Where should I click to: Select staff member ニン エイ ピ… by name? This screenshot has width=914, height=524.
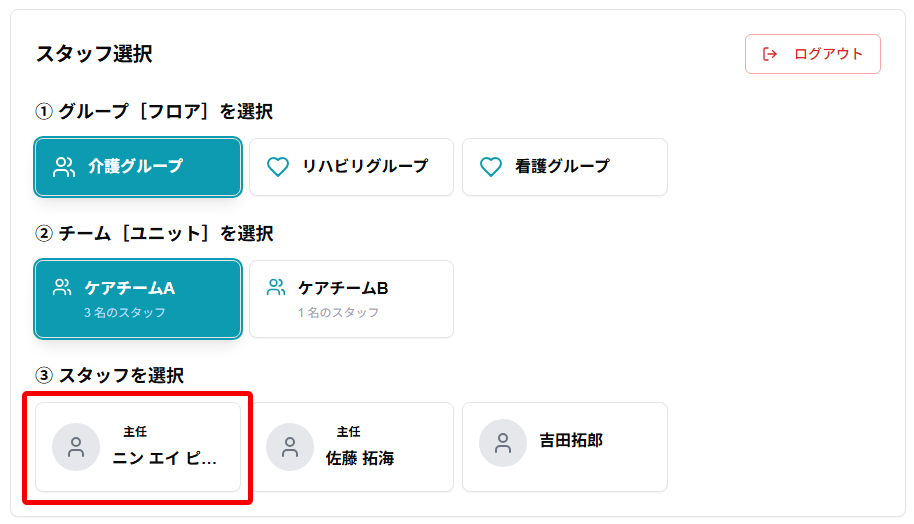click(x=164, y=459)
